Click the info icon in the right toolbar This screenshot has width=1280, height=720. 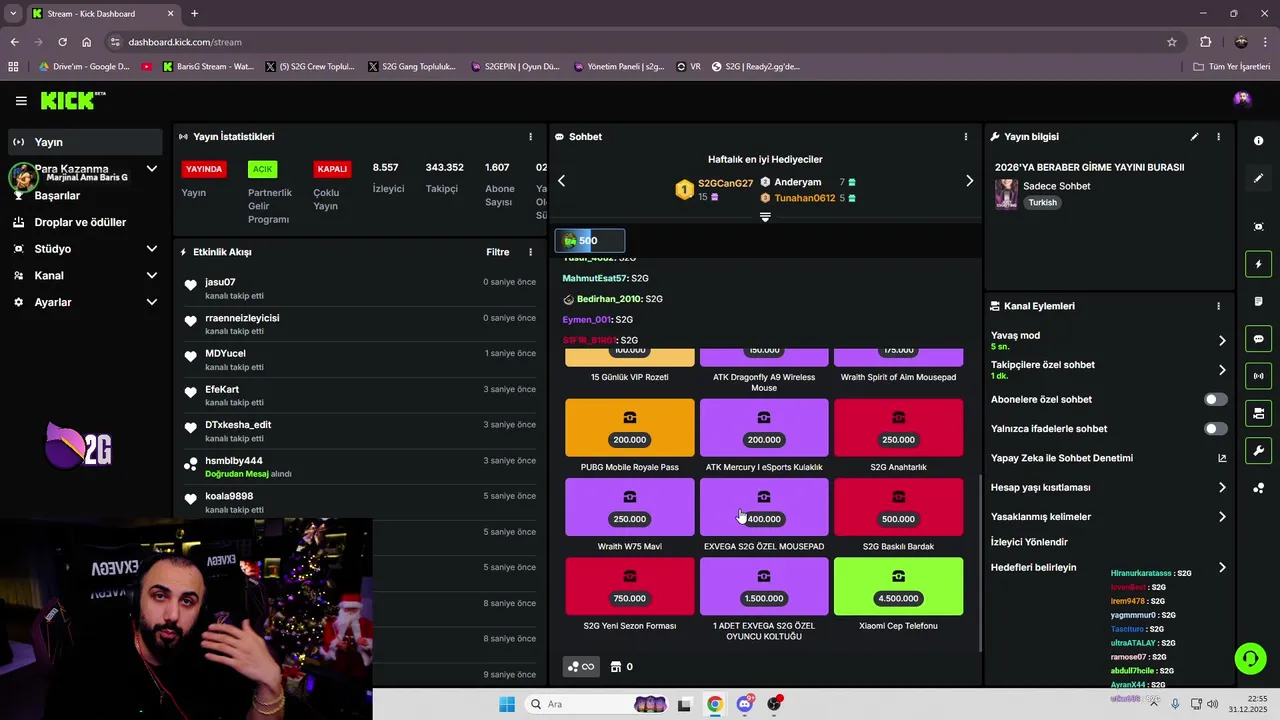click(1258, 141)
